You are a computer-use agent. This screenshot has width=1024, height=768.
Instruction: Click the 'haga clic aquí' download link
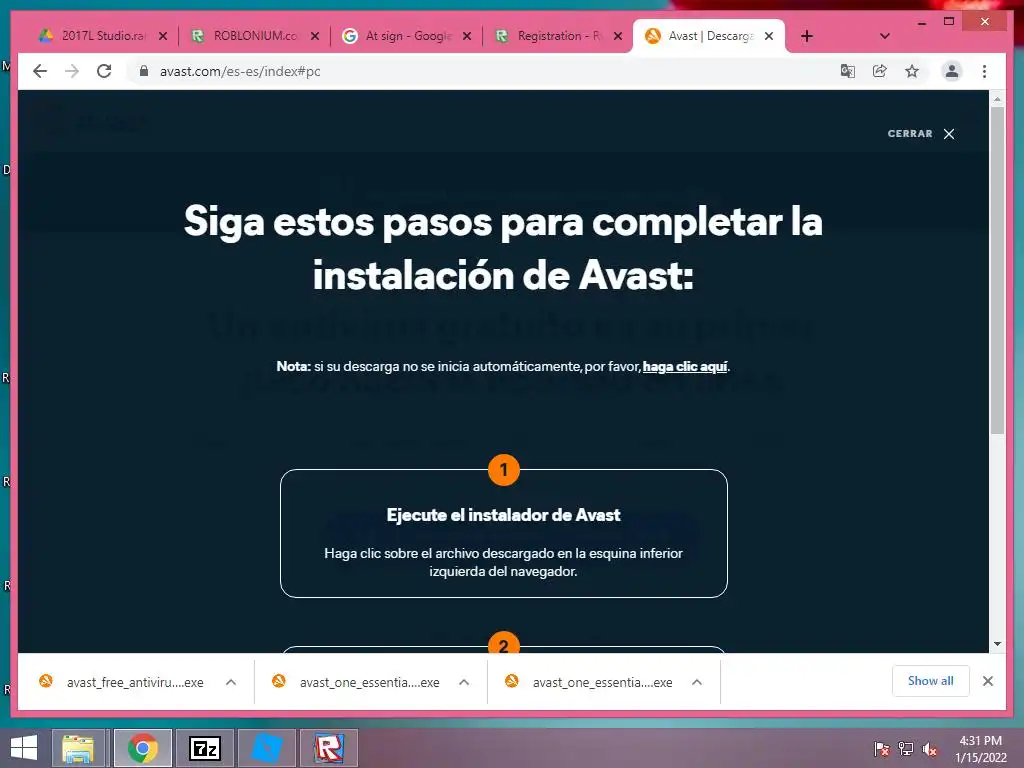(684, 366)
